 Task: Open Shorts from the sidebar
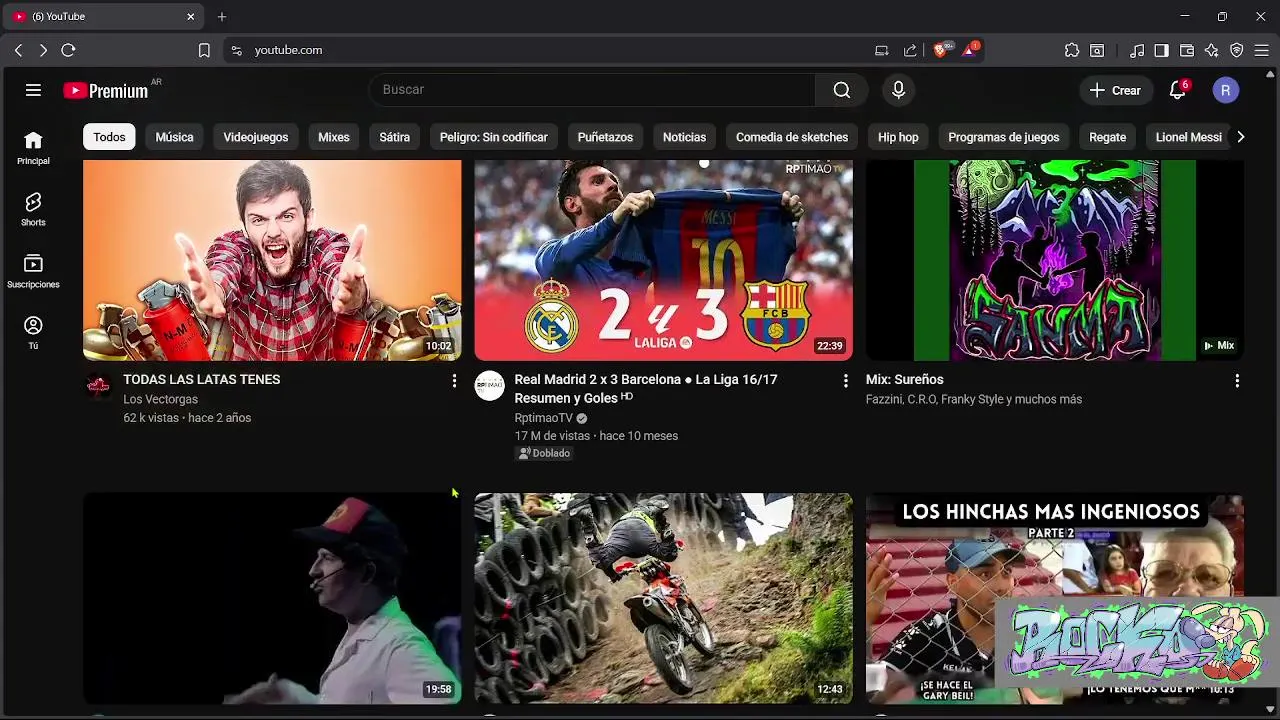[x=33, y=209]
